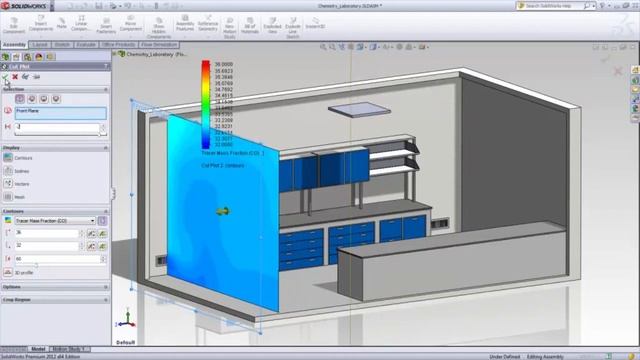Toggle Vectors display option

(8, 184)
